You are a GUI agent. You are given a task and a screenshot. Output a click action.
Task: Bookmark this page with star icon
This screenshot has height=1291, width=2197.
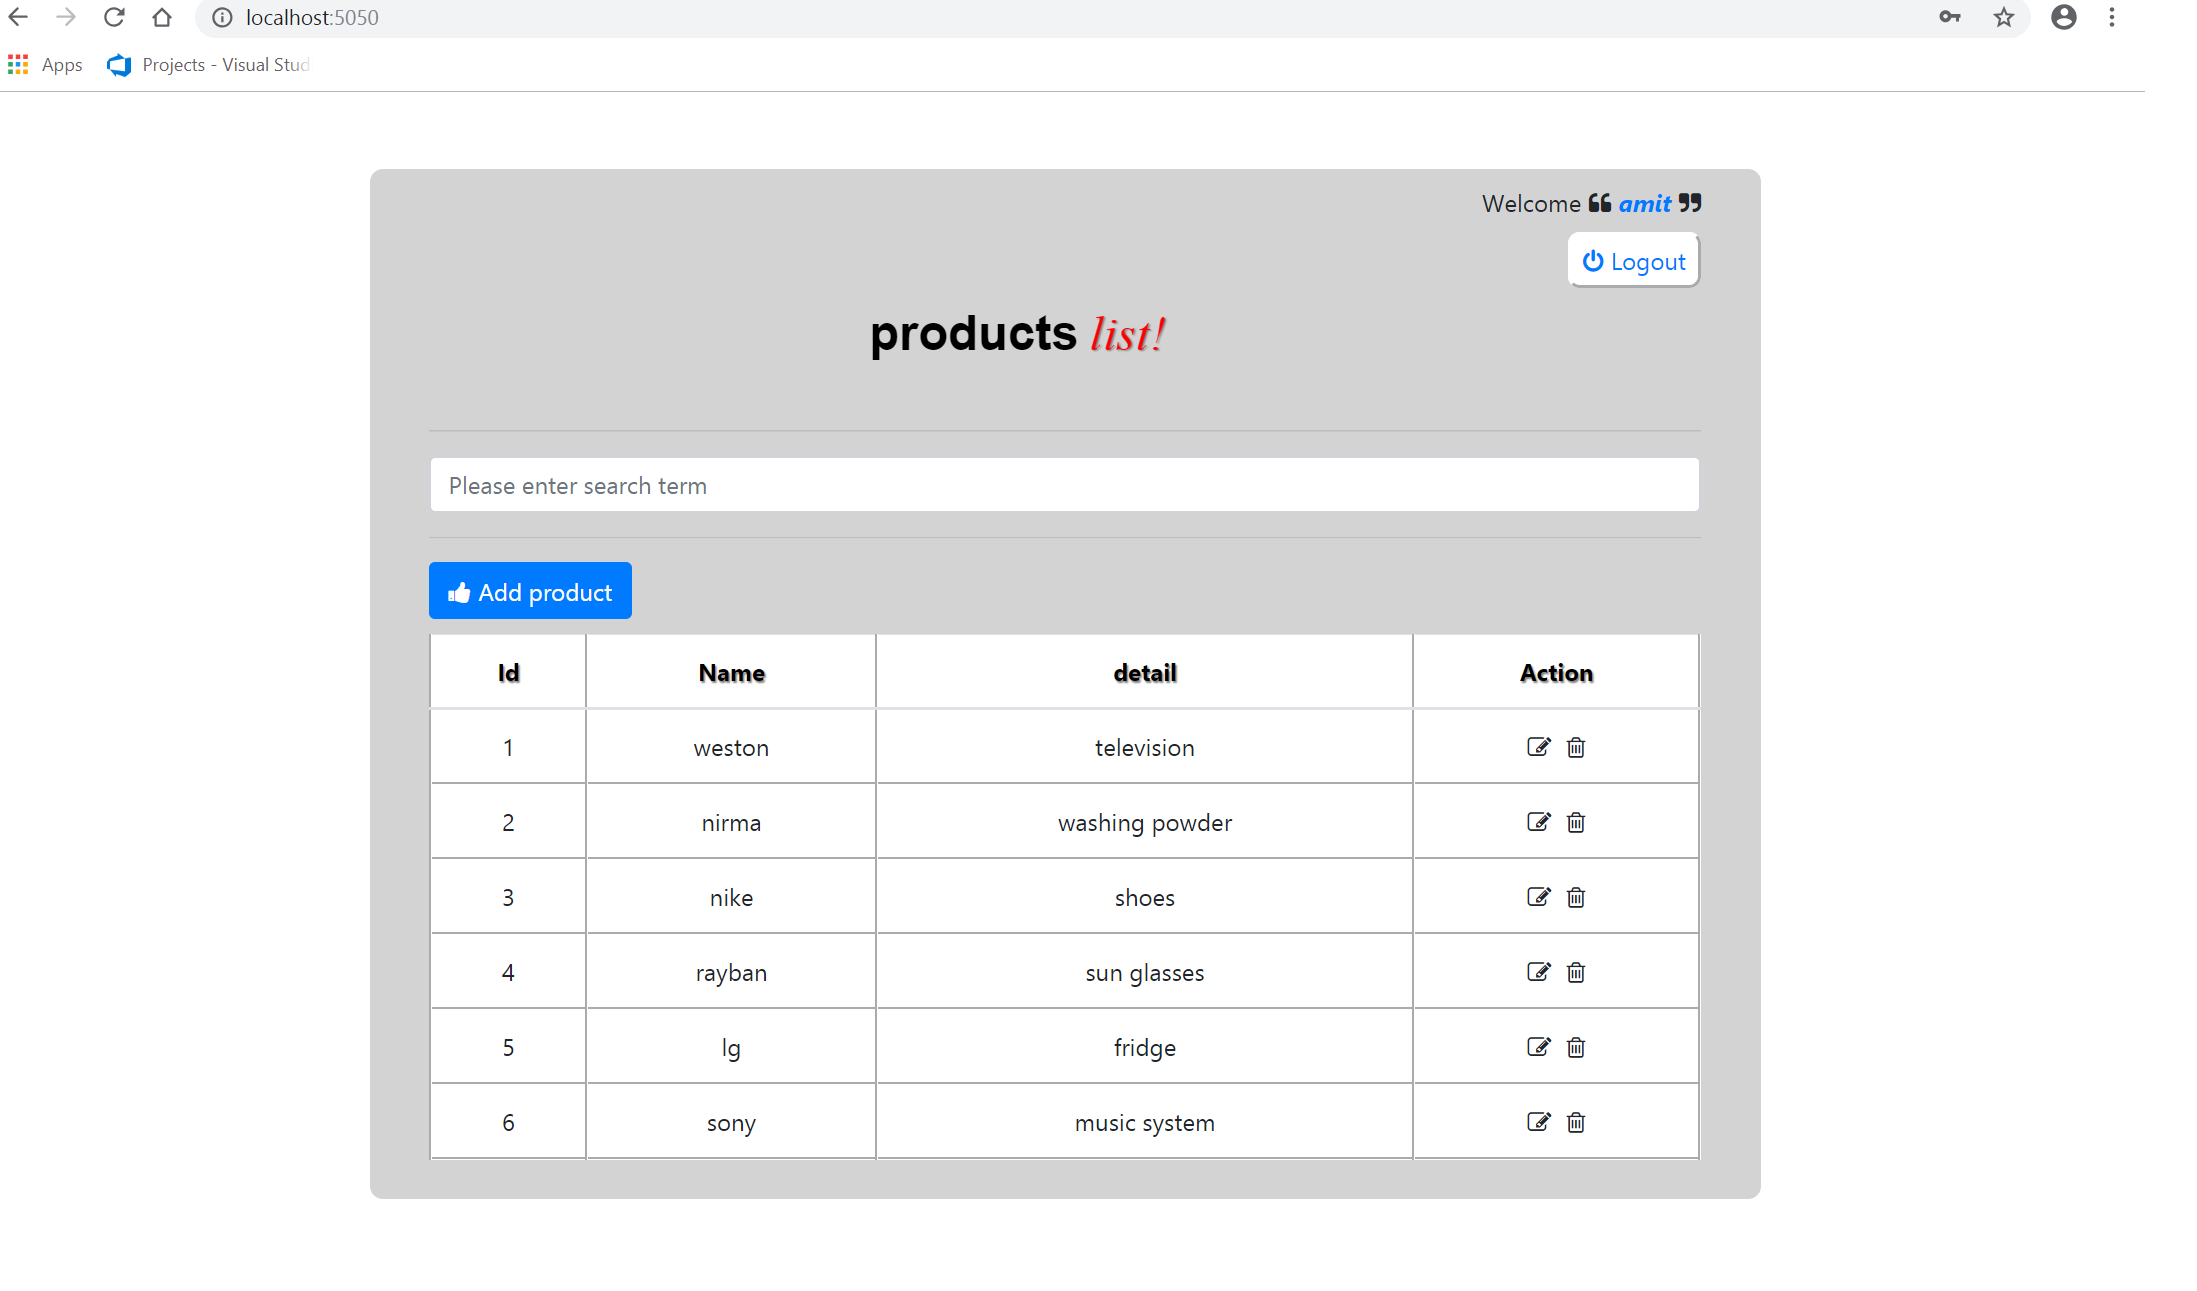tap(2003, 17)
